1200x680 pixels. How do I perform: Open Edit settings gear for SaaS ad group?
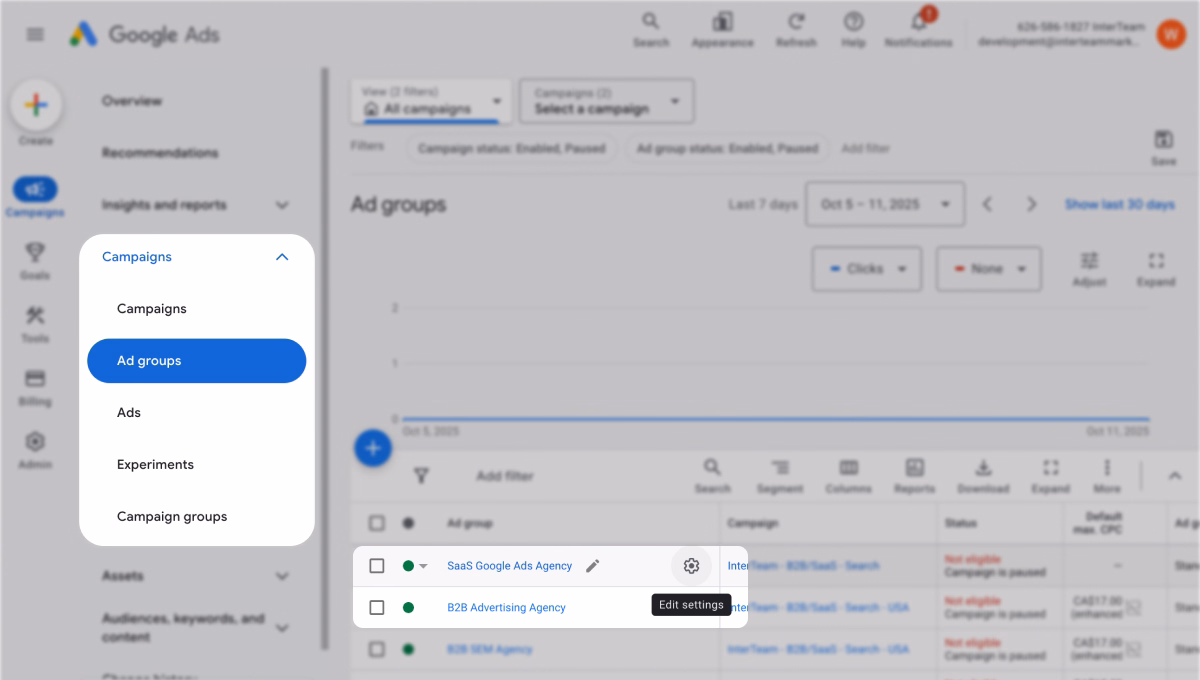pyautogui.click(x=691, y=566)
